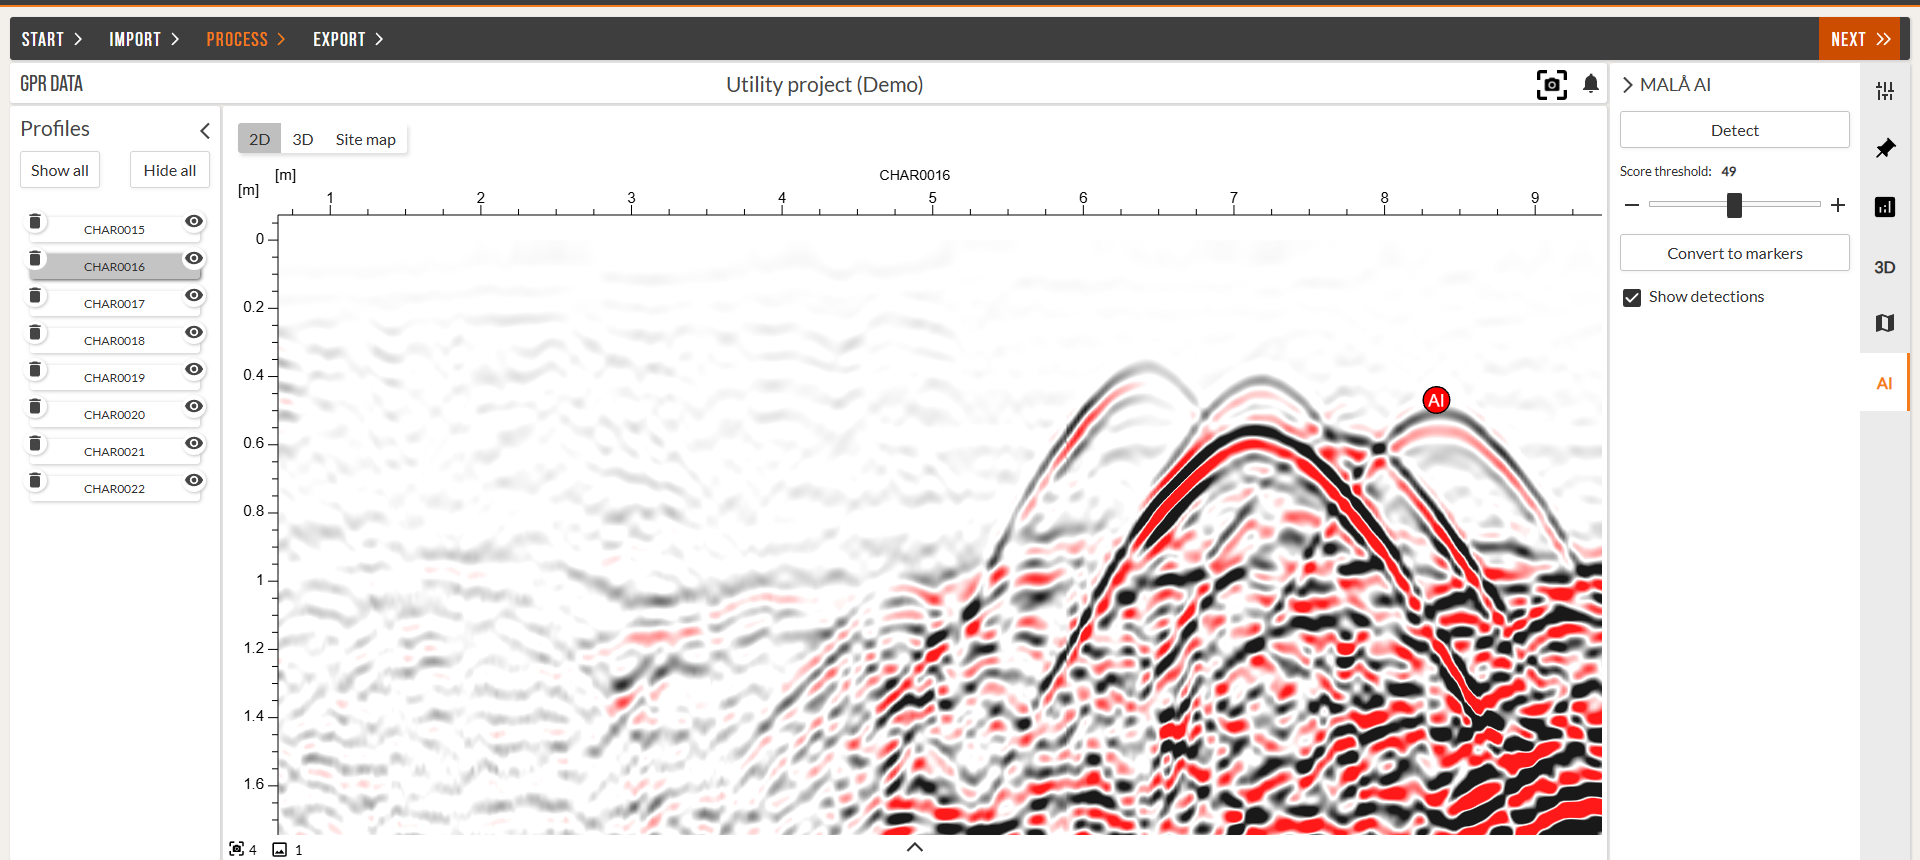Viewport: 1920px width, 860px height.
Task: Expand the bottom panel with up chevron
Action: pyautogui.click(x=914, y=847)
